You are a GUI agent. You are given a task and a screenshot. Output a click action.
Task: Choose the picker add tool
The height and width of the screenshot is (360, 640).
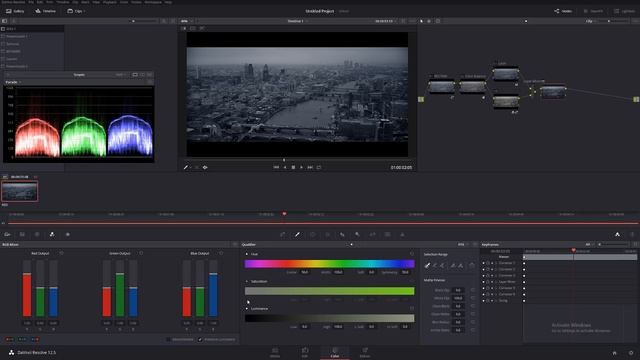pyautogui.click(x=442, y=265)
